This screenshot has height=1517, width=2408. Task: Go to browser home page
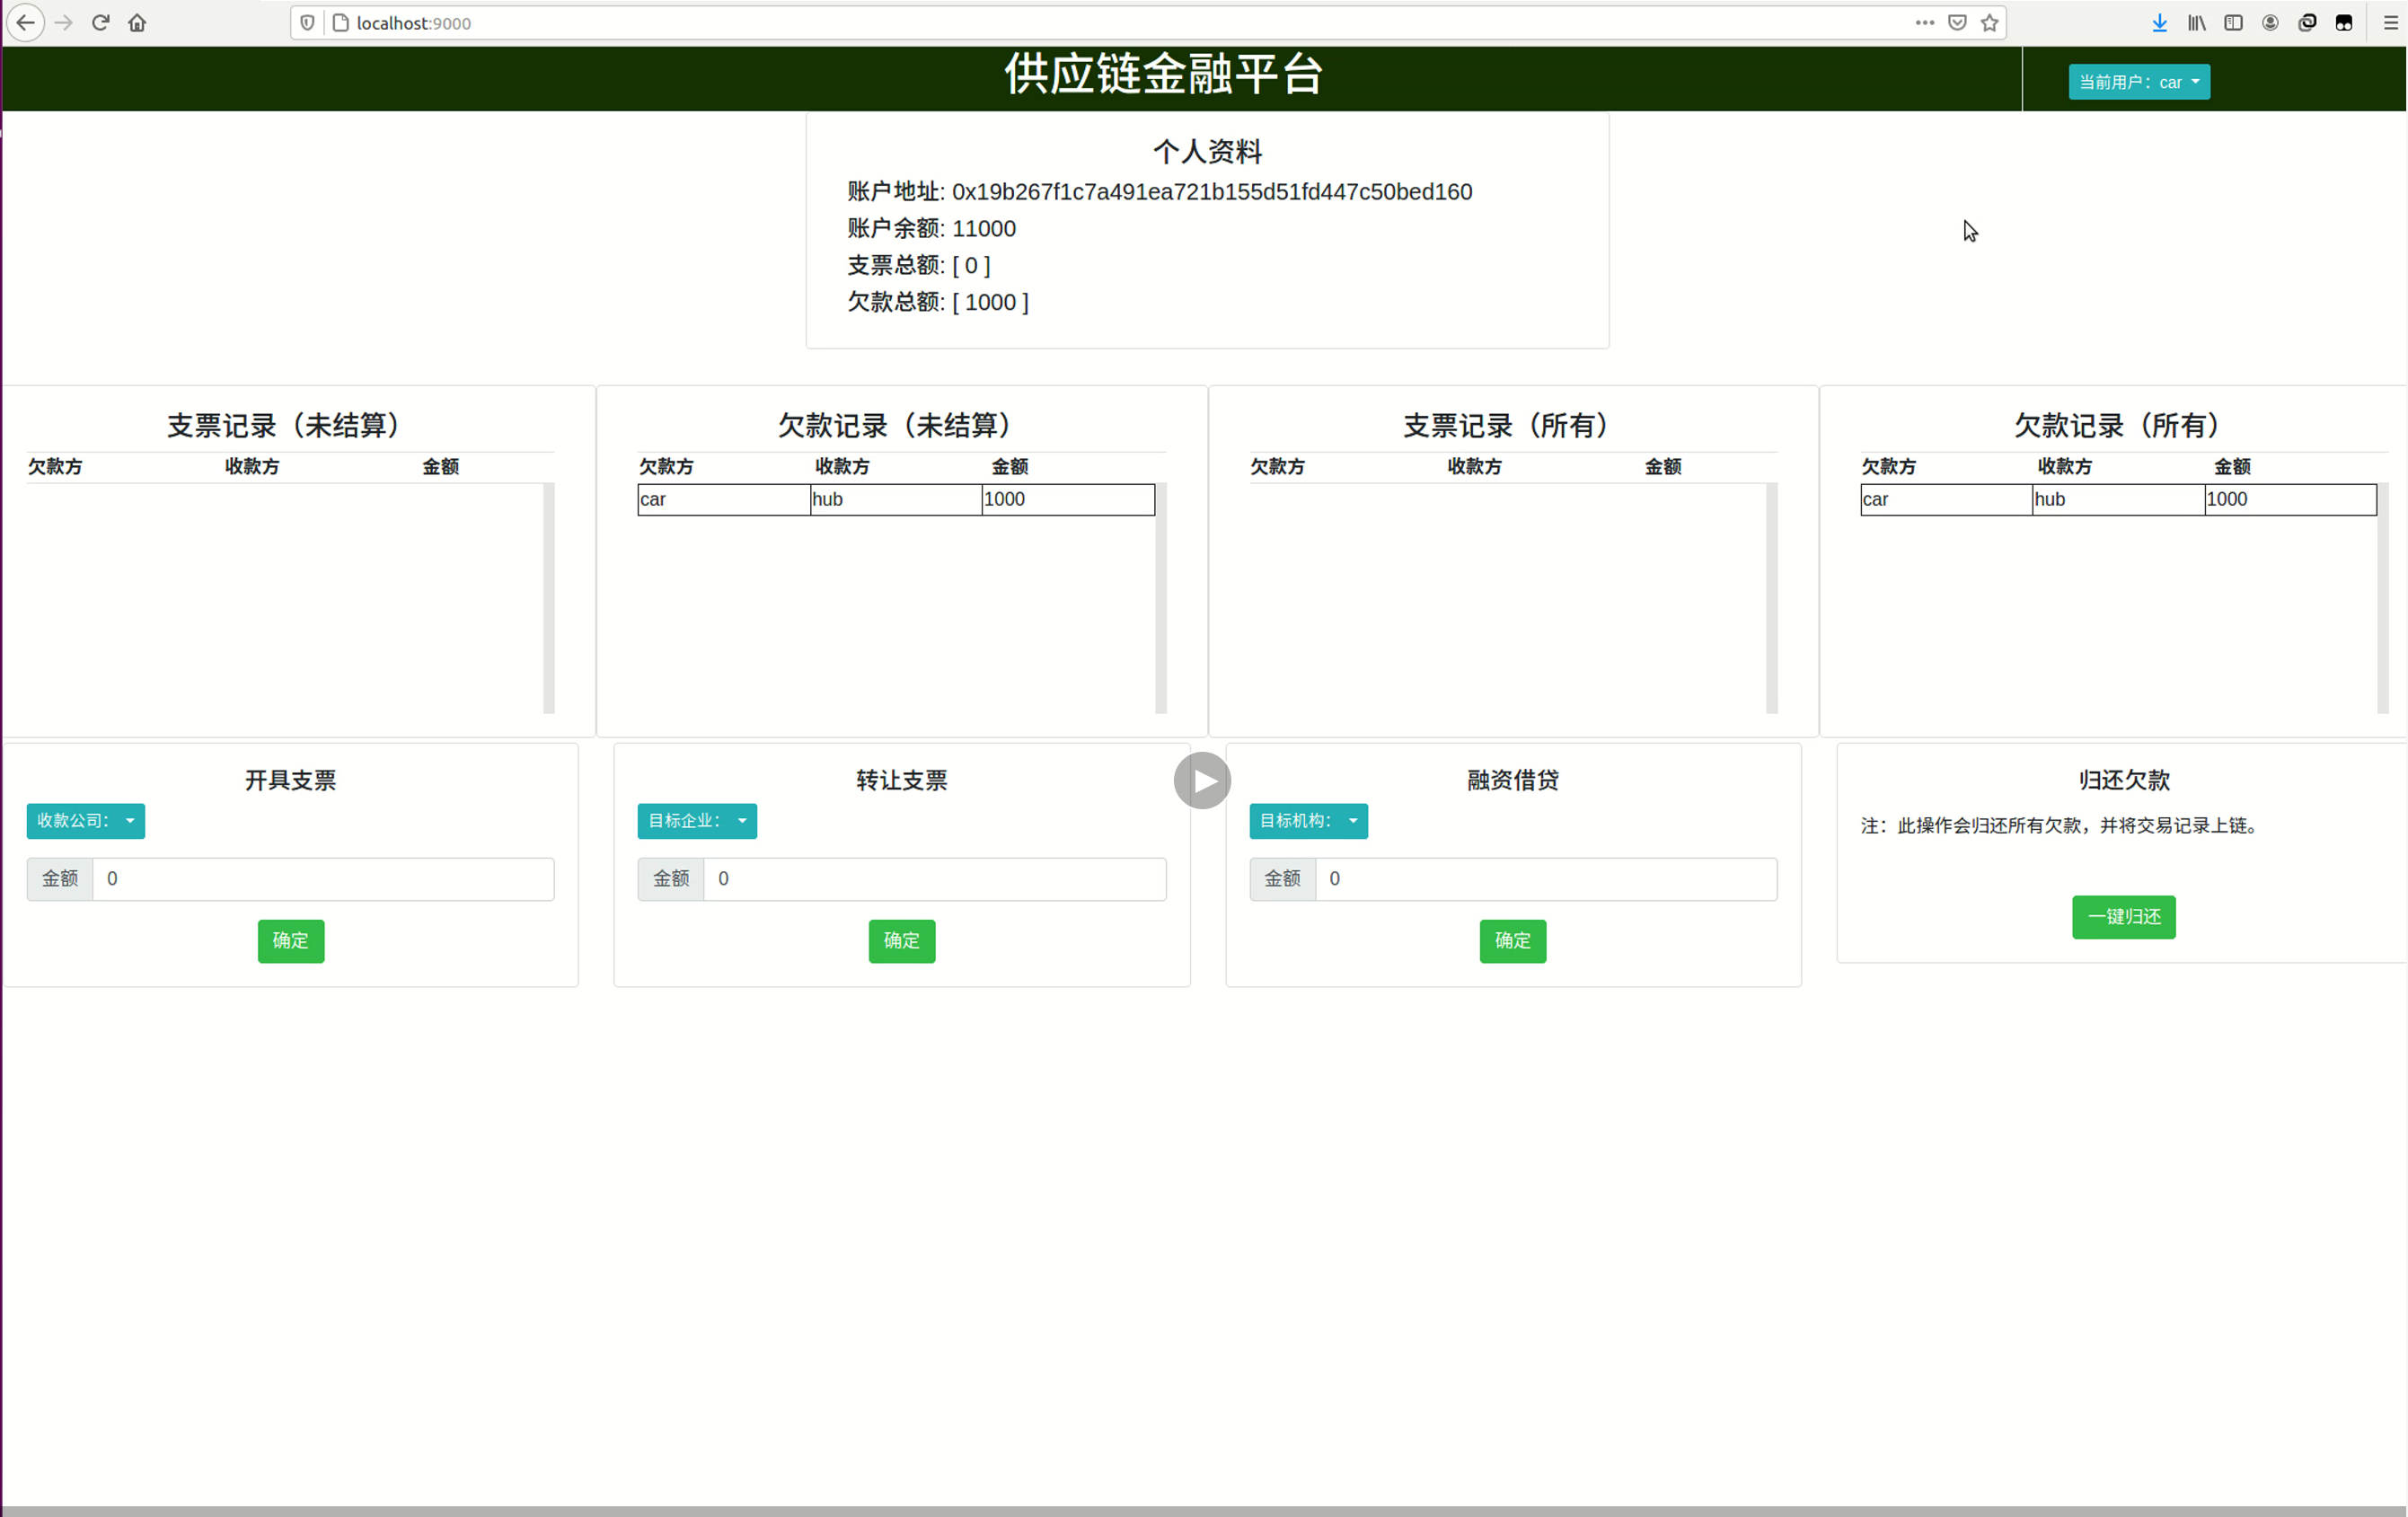click(137, 22)
